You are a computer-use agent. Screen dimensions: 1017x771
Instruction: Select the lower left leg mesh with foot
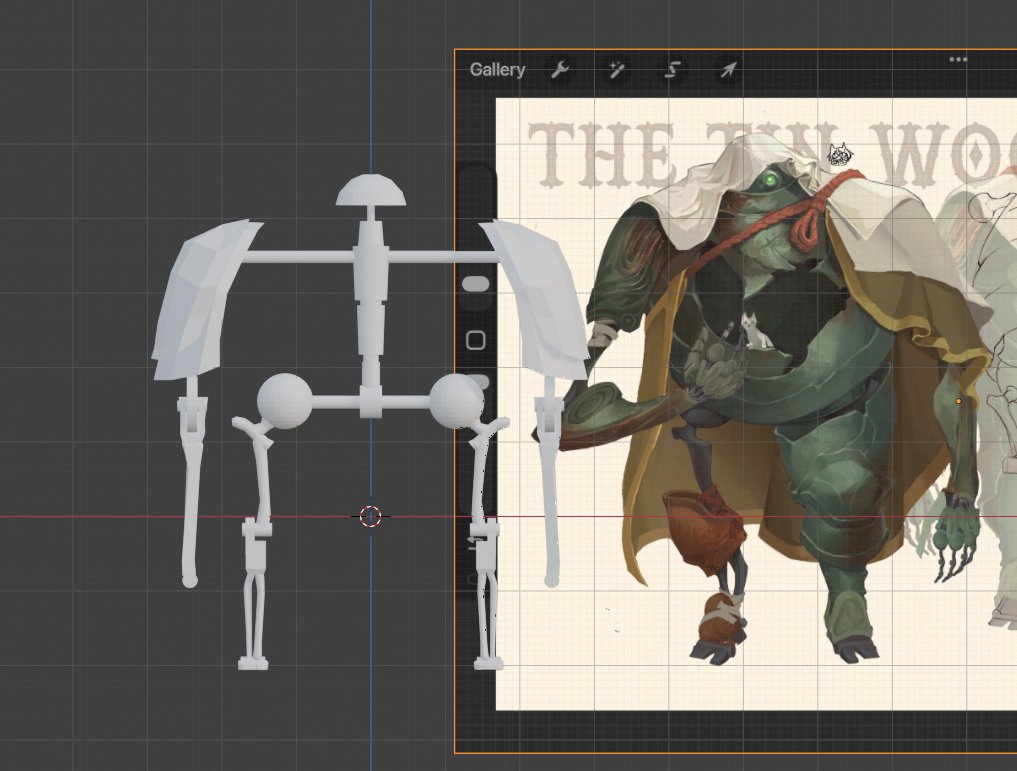click(254, 593)
